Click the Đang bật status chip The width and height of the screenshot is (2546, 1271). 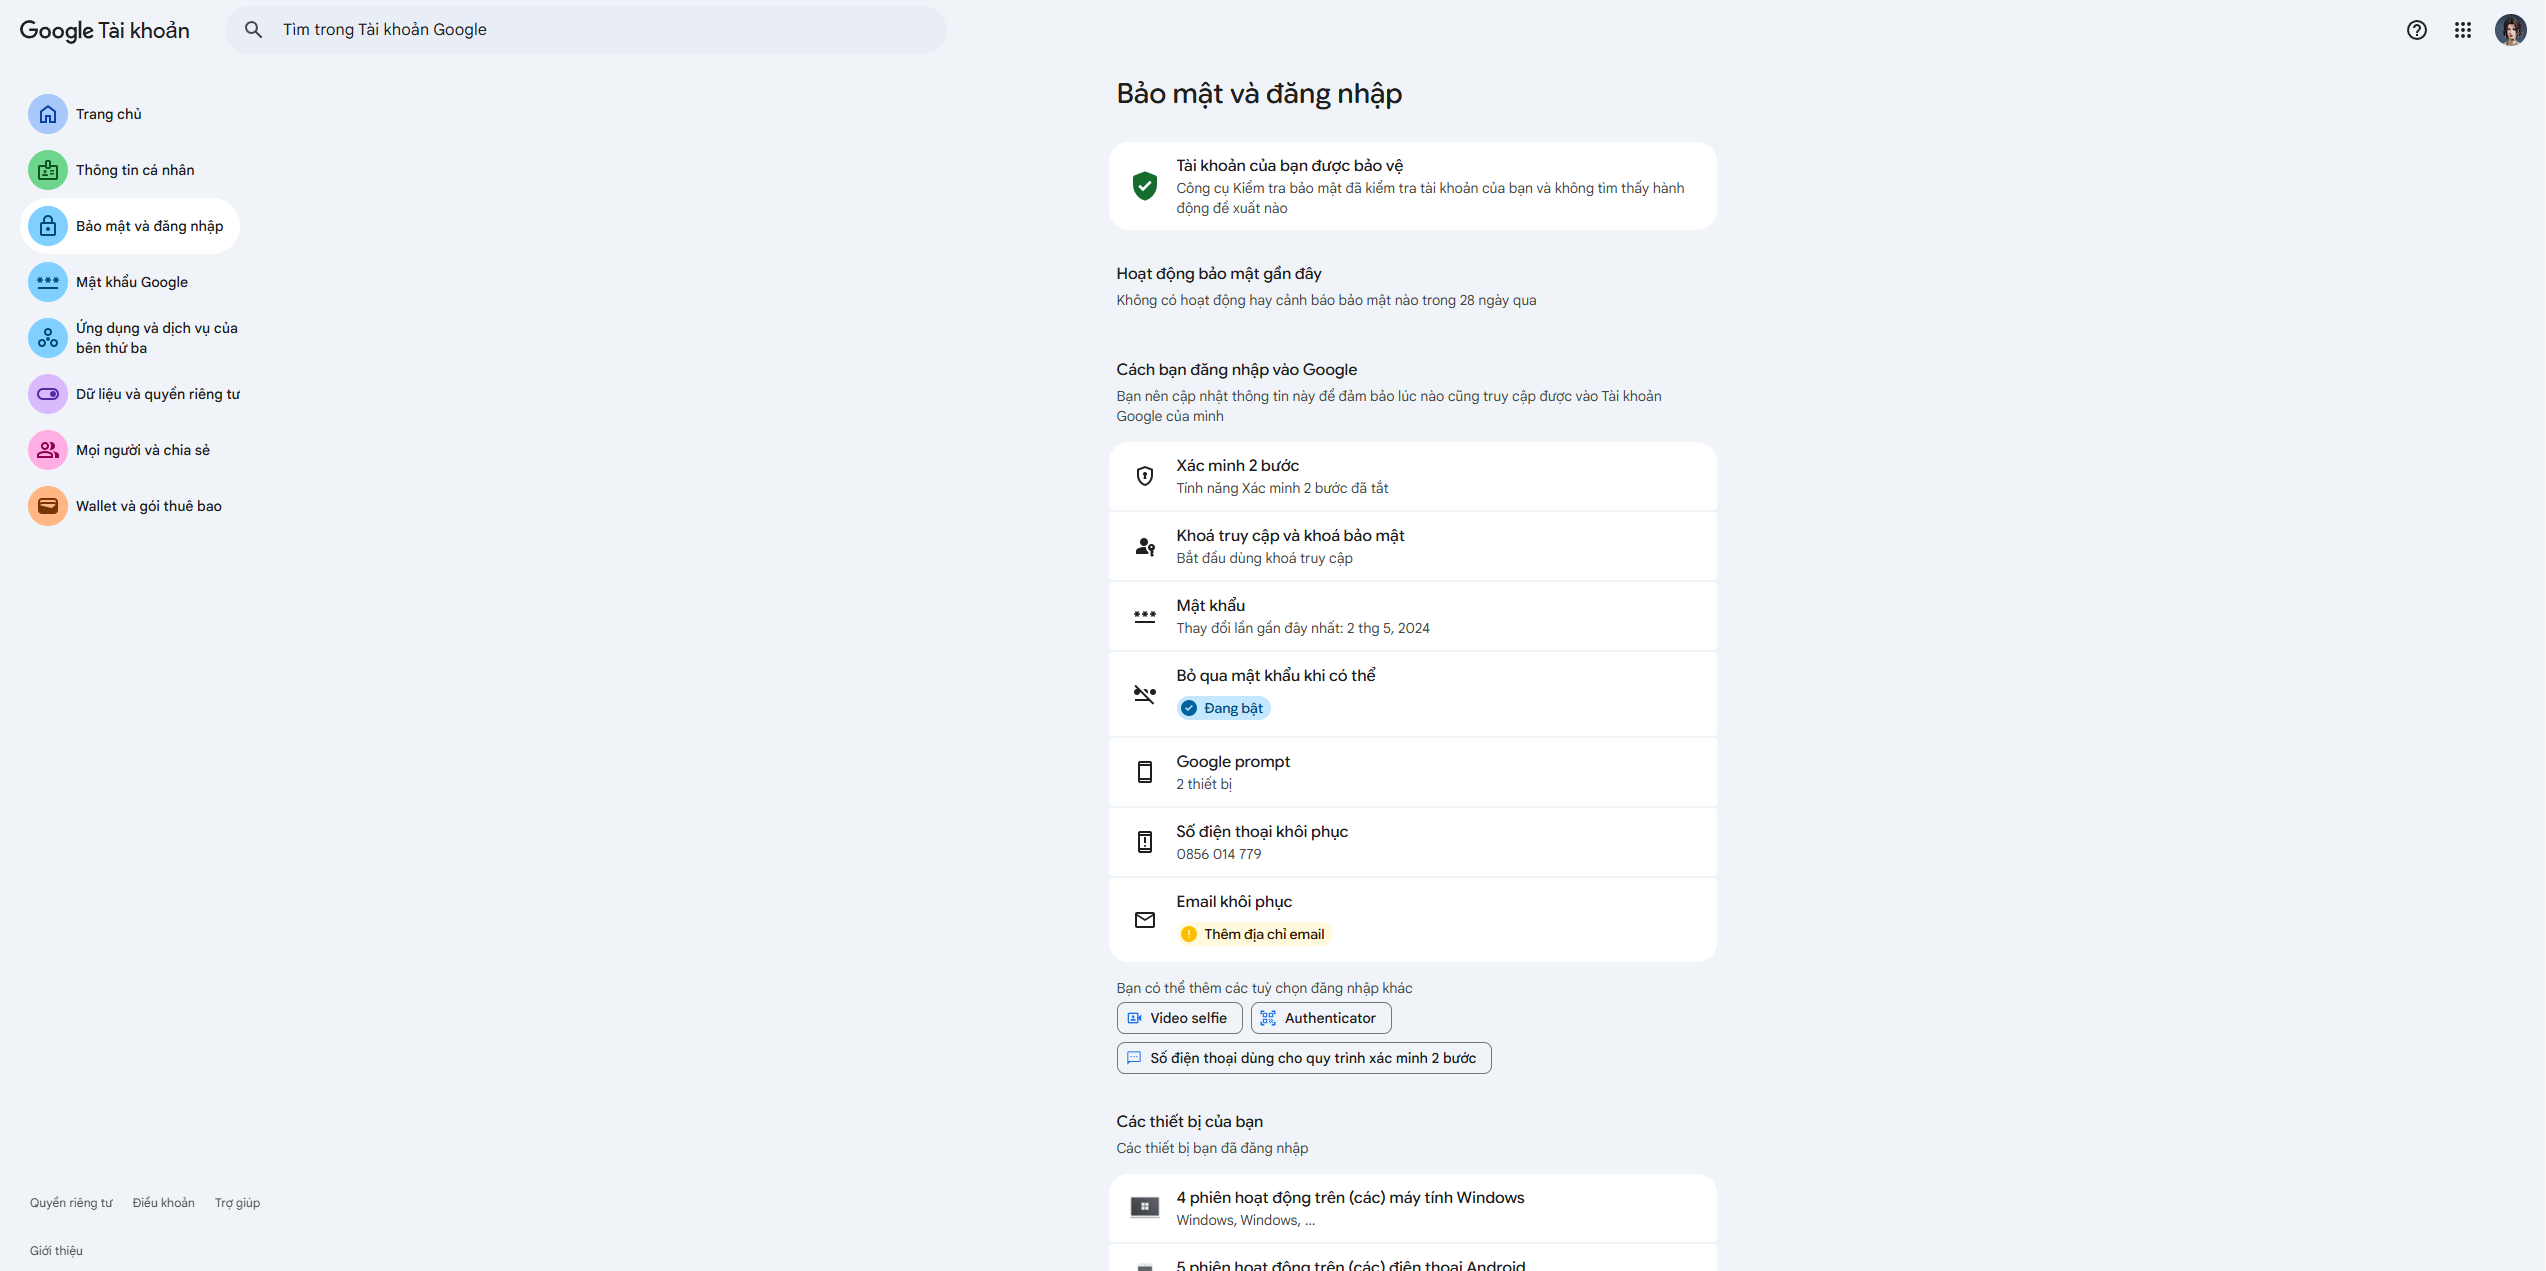tap(1223, 708)
